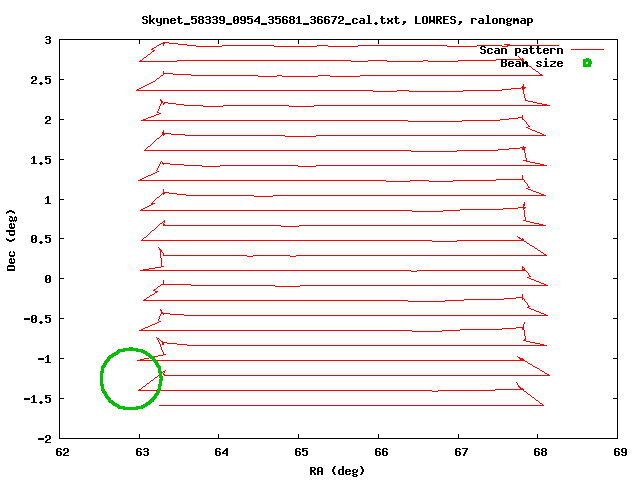Click the x-axis tick label 68
The height and width of the screenshot is (480, 640).
pyautogui.click(x=540, y=452)
